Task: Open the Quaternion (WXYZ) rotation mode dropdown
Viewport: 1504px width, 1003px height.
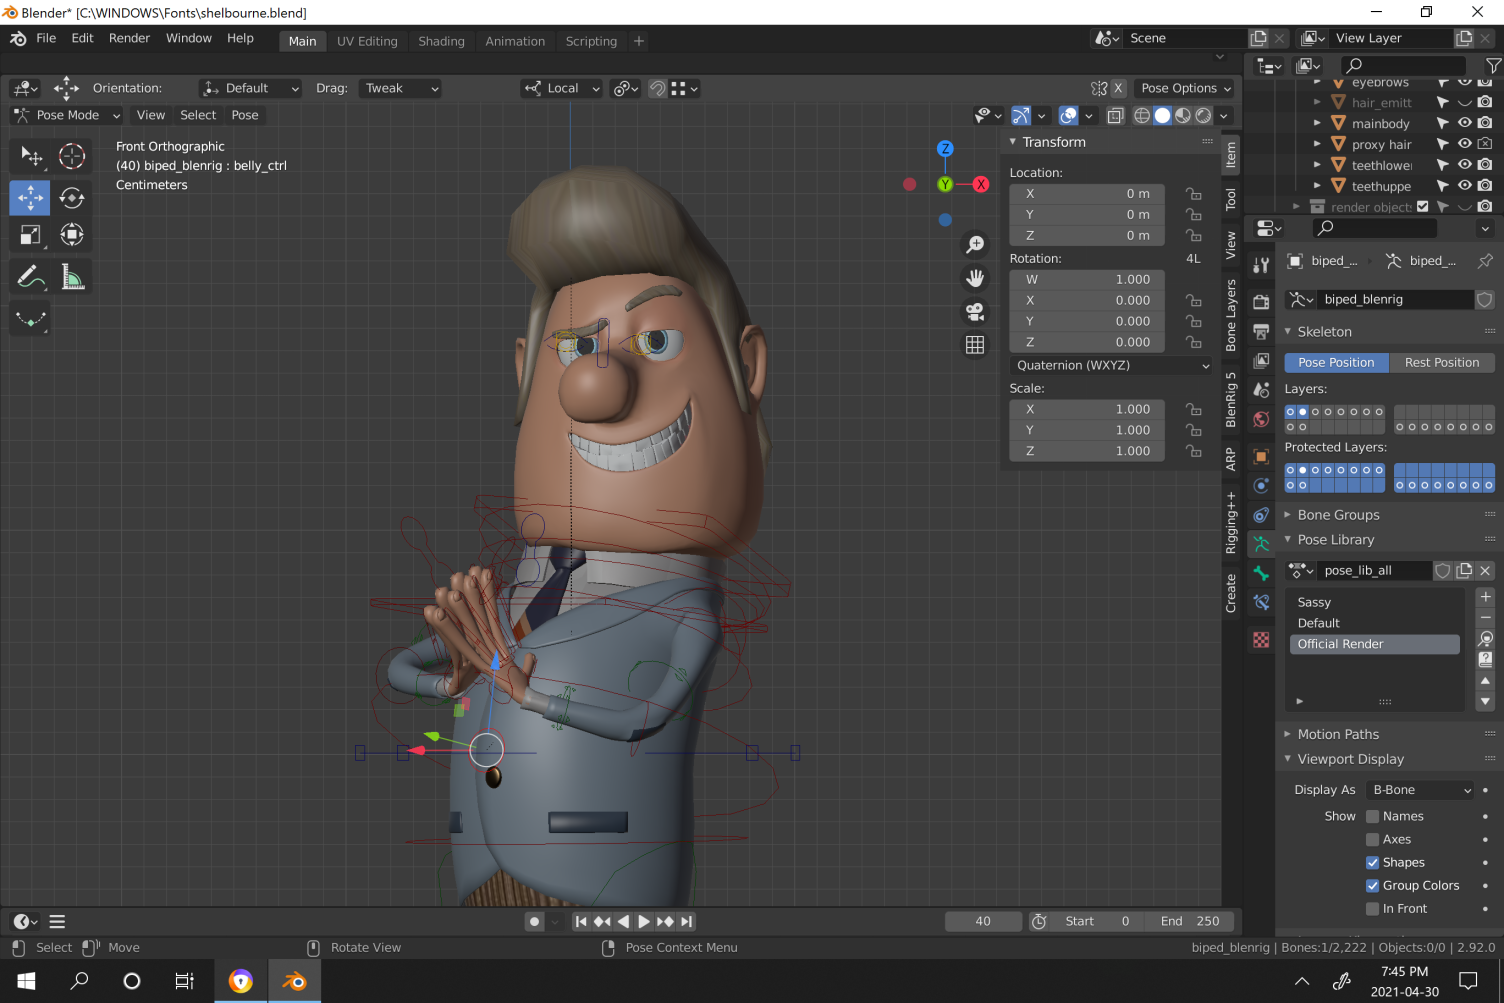Action: pyautogui.click(x=1110, y=365)
